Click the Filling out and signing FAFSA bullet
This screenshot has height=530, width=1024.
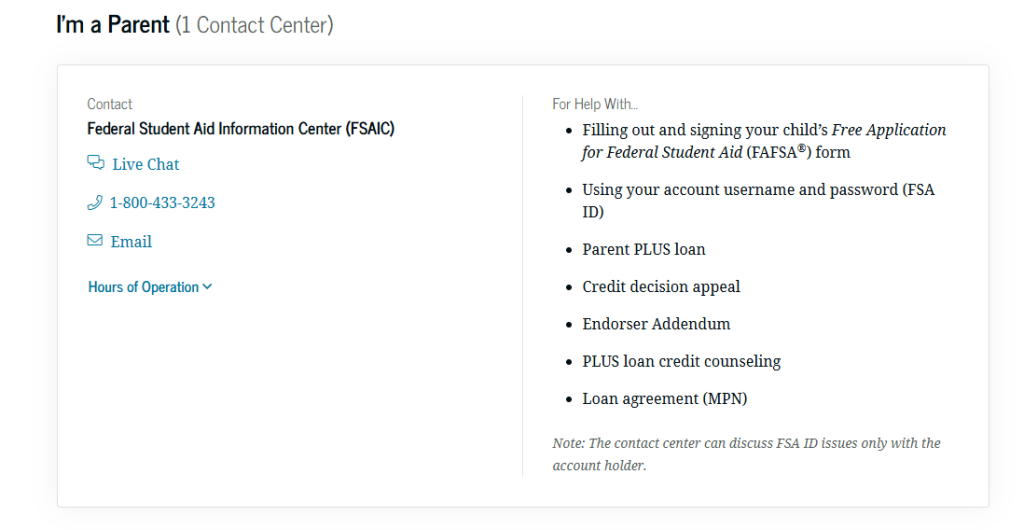click(x=764, y=141)
